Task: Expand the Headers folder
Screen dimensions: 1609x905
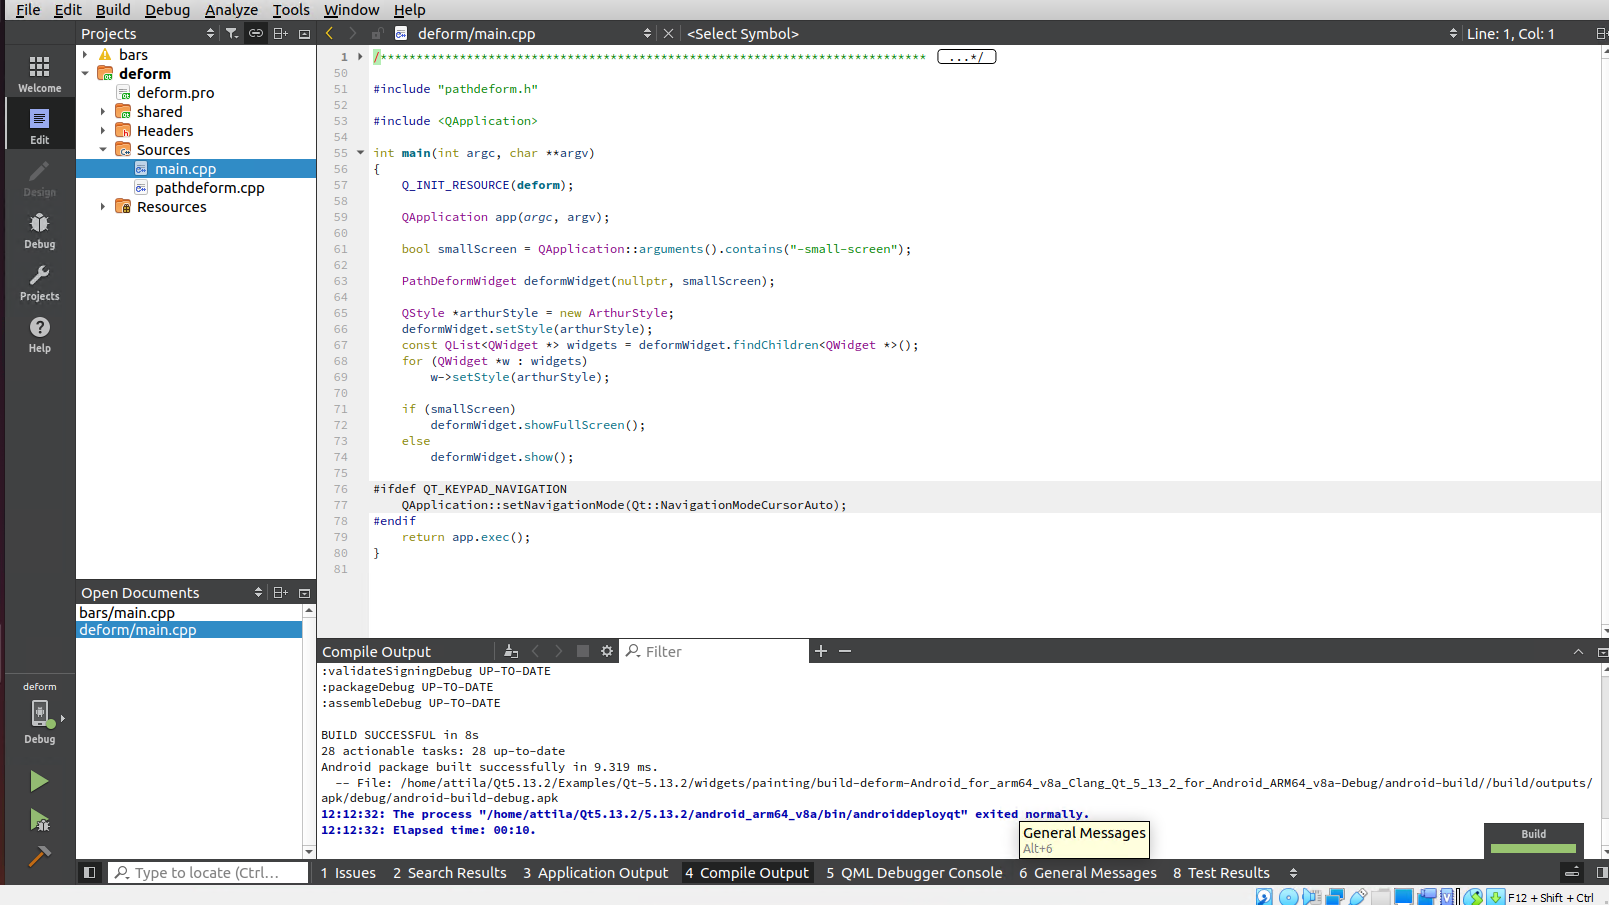Action: tap(103, 131)
